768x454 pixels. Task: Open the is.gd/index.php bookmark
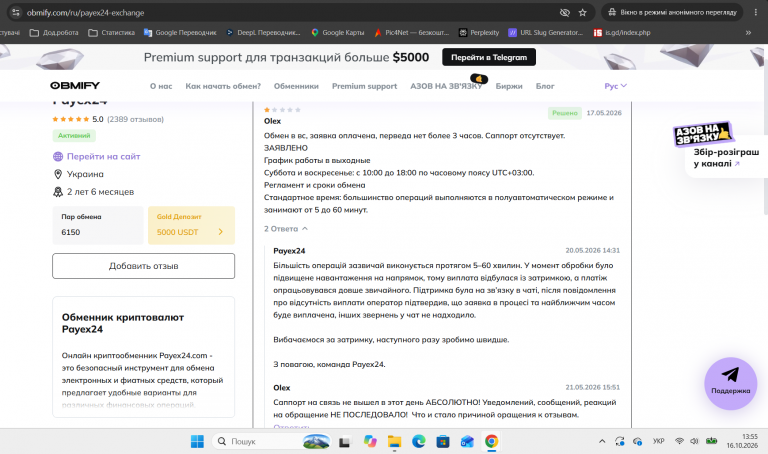[622, 33]
